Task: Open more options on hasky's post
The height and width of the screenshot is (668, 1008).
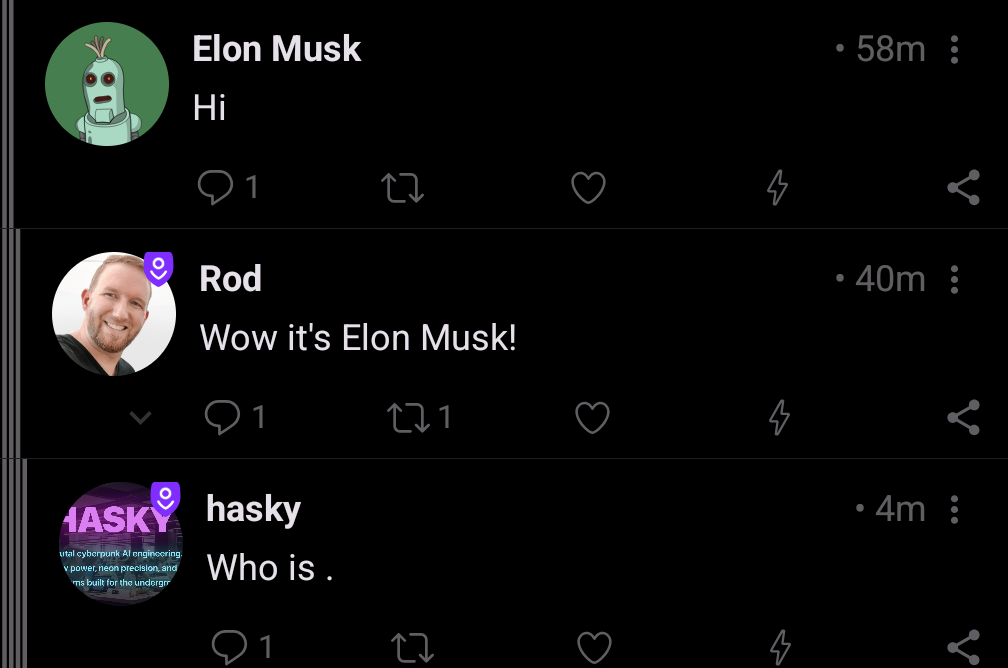Action: (954, 509)
